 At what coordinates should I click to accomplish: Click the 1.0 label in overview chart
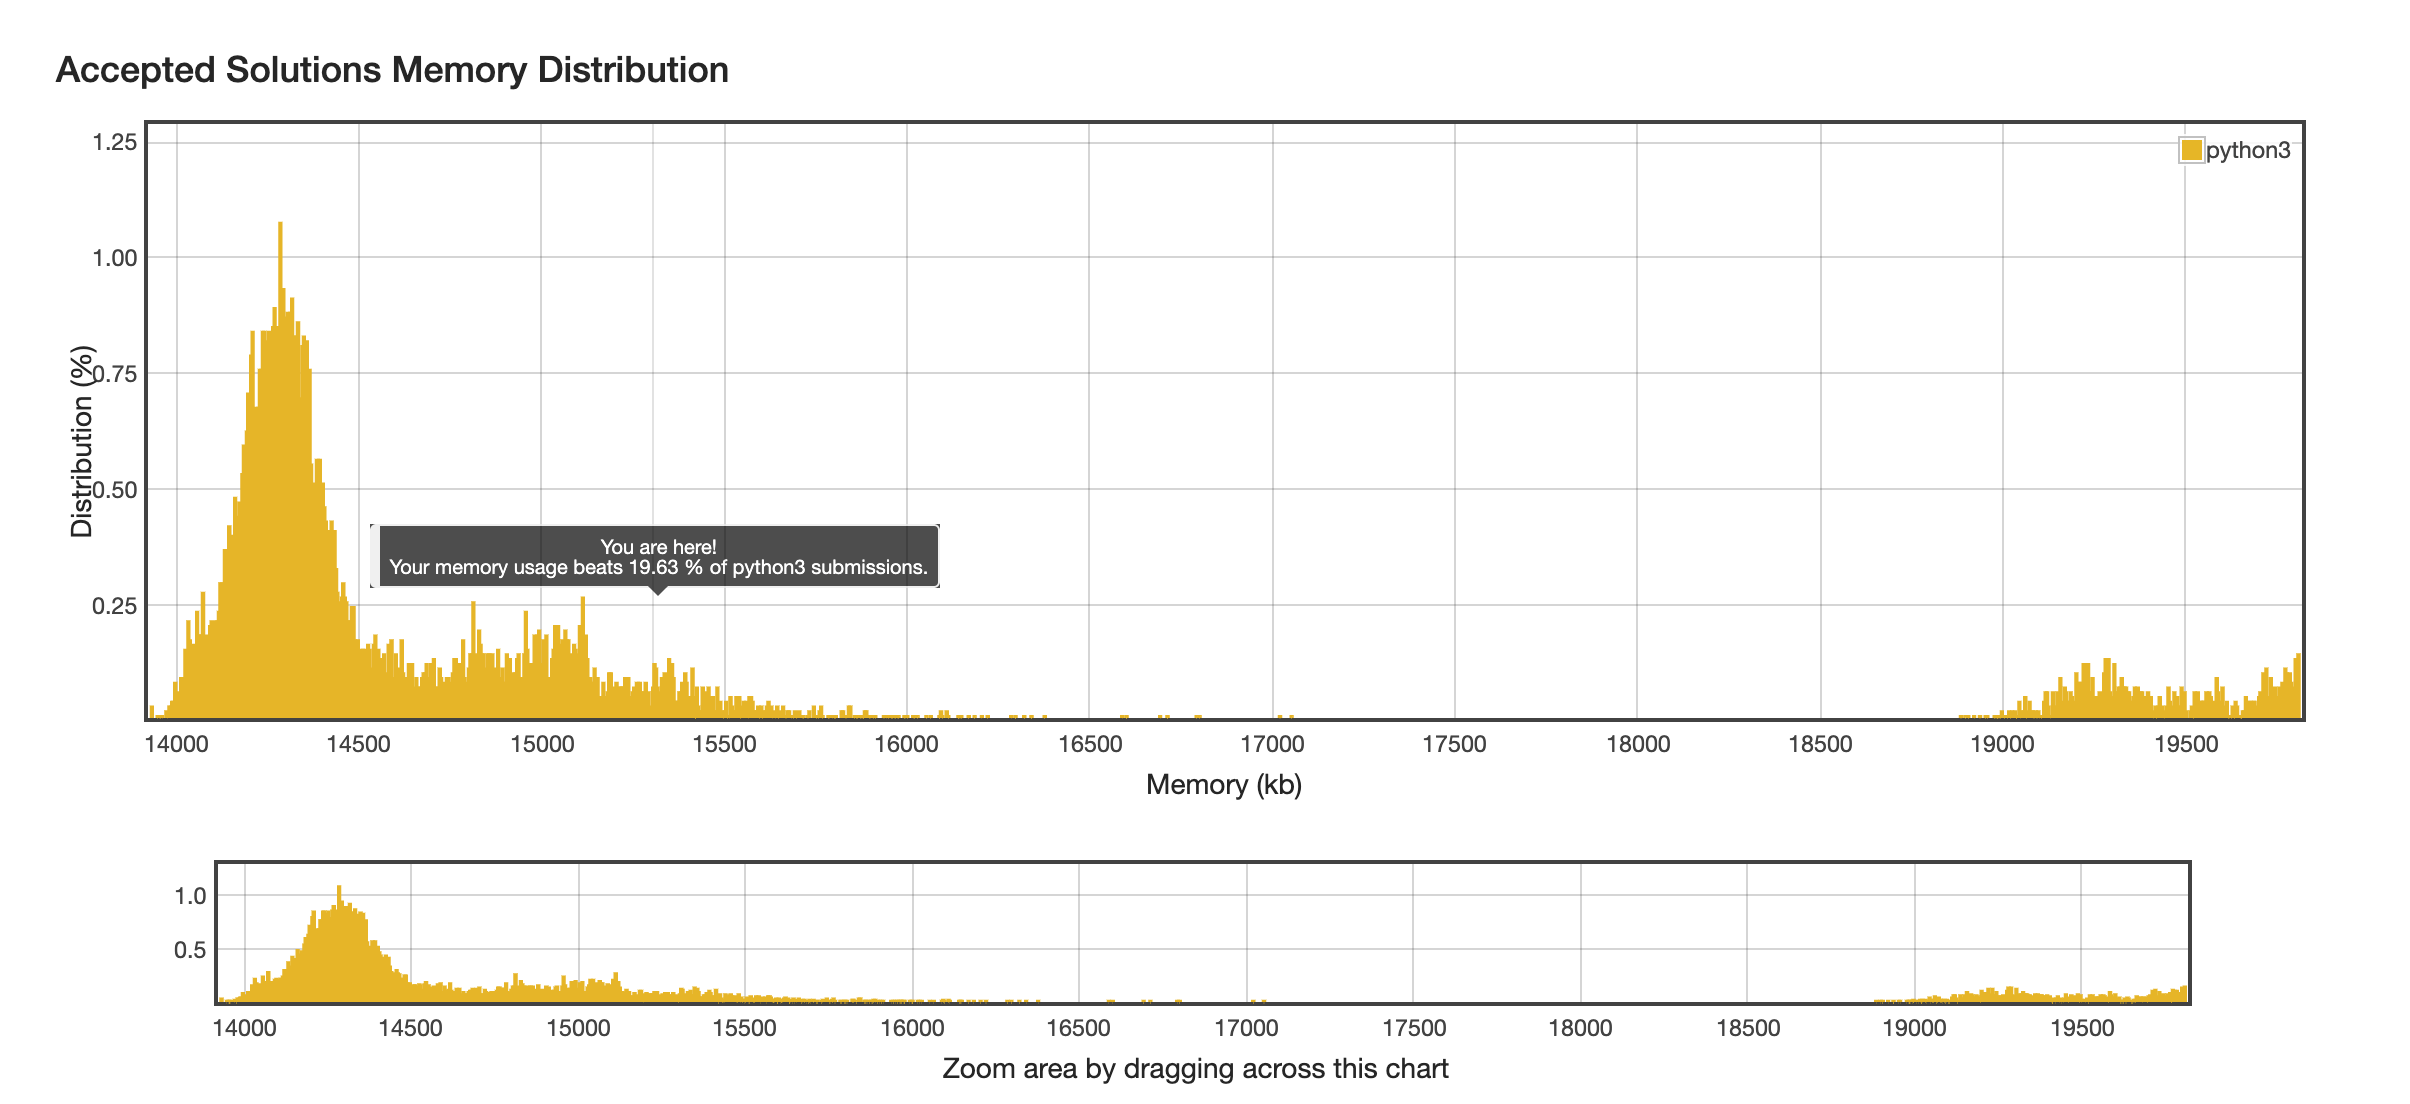click(x=190, y=896)
